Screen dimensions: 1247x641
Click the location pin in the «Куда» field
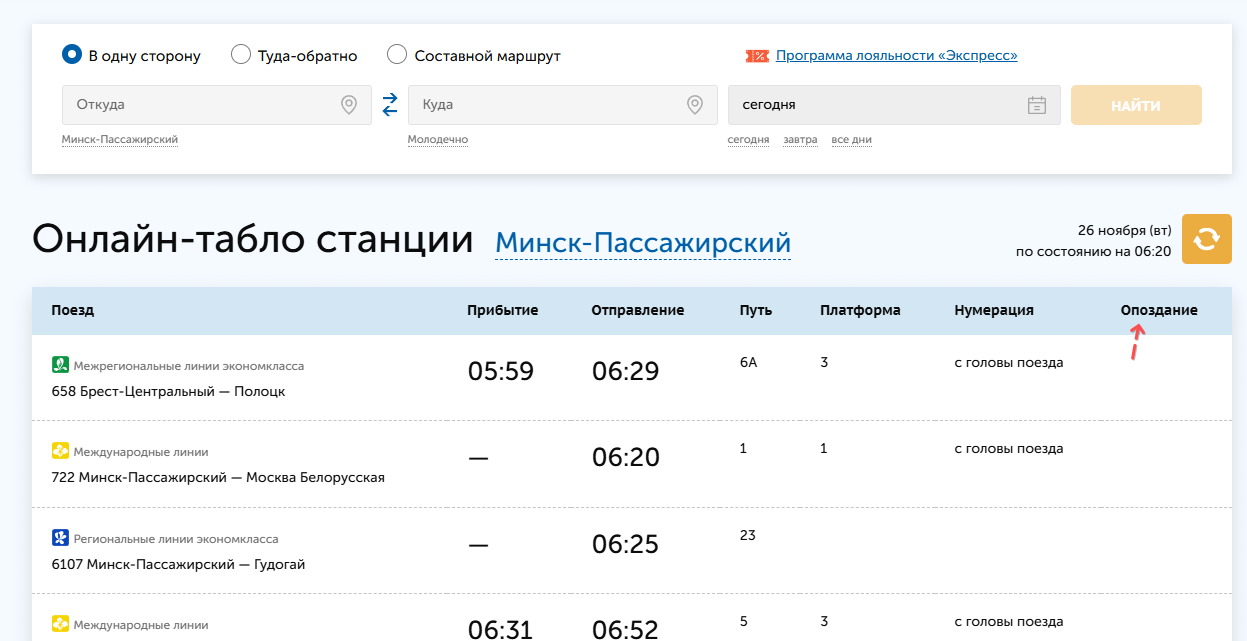click(695, 105)
